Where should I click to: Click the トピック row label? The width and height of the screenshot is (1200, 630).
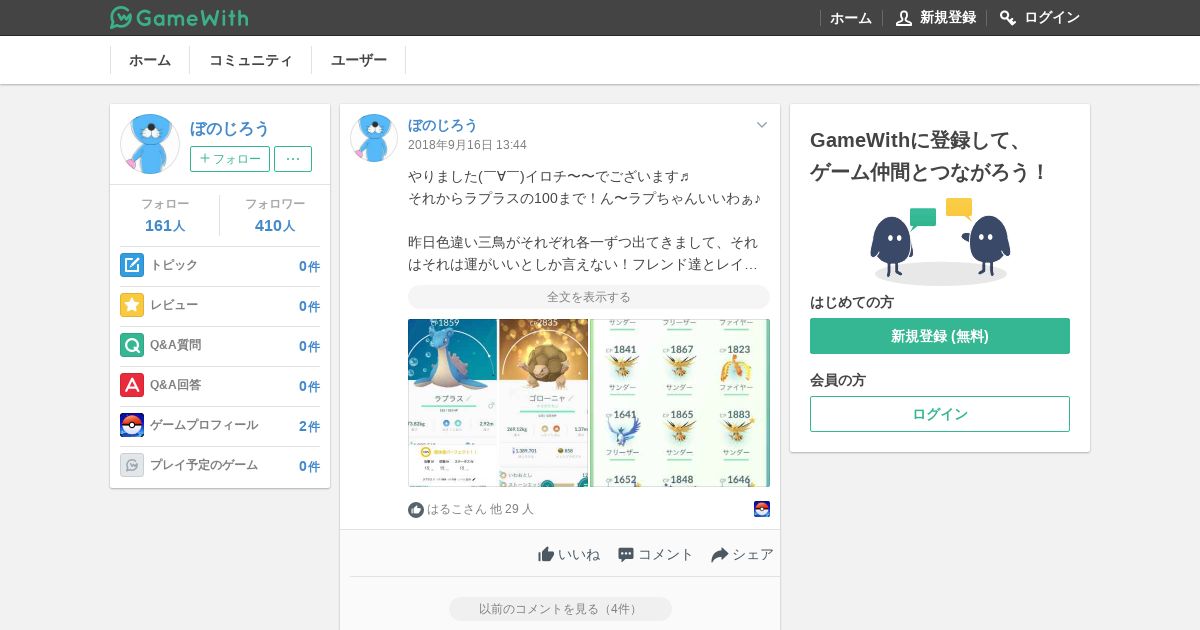tap(174, 265)
